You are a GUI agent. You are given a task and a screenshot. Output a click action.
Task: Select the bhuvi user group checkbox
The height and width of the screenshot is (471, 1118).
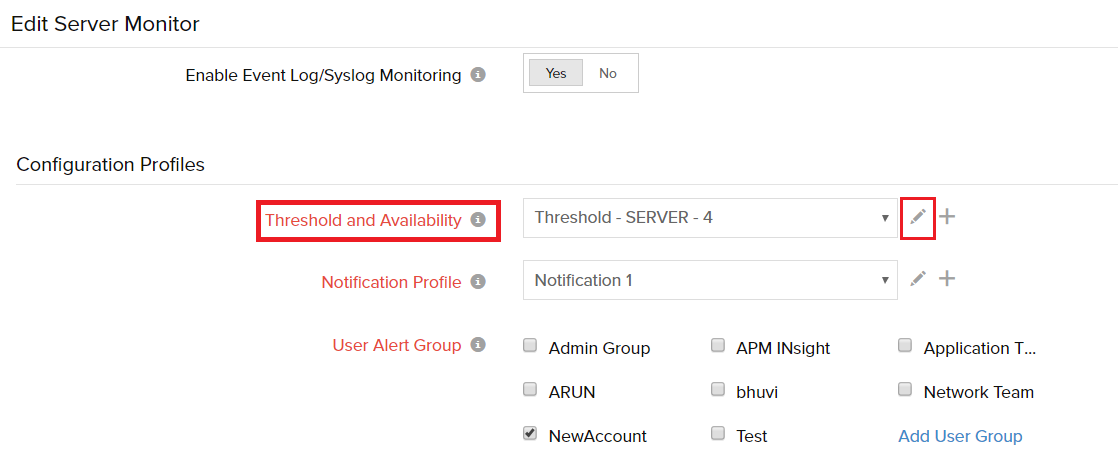717,390
